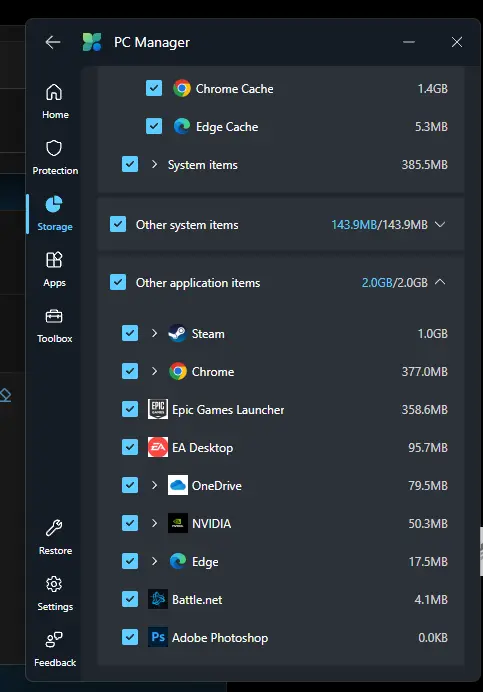Expand the Steam row chevron
The width and height of the screenshot is (483, 692).
click(154, 333)
